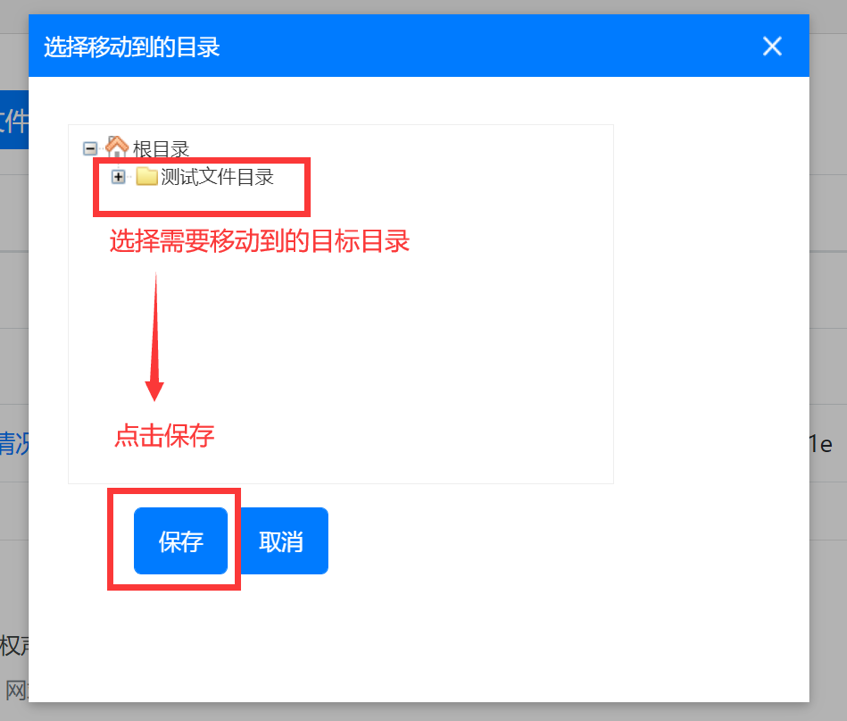The height and width of the screenshot is (721, 847).
Task: Click the dialog title 选择移动到的目录
Action: [x=131, y=47]
